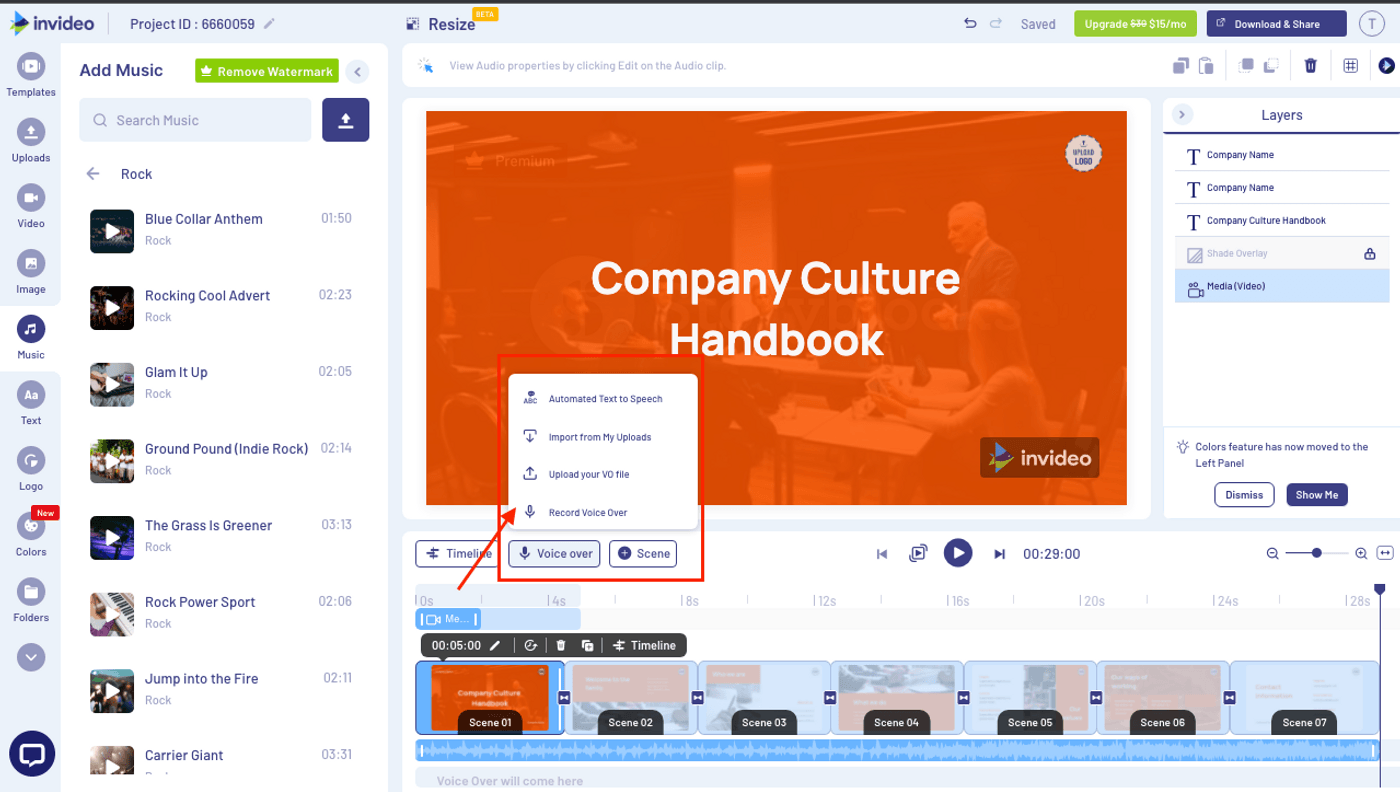Skip to previous scene
This screenshot has width=1400, height=792.
(882, 554)
